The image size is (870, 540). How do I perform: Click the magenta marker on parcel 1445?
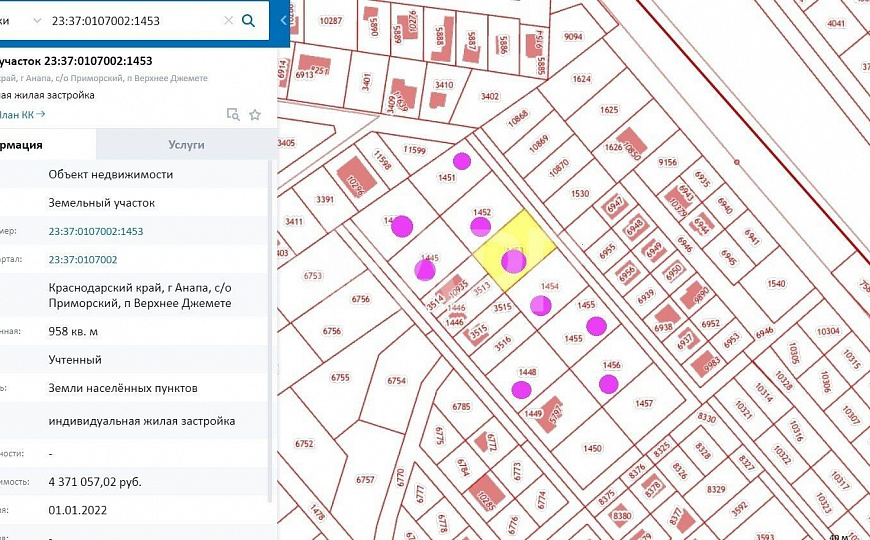[425, 270]
